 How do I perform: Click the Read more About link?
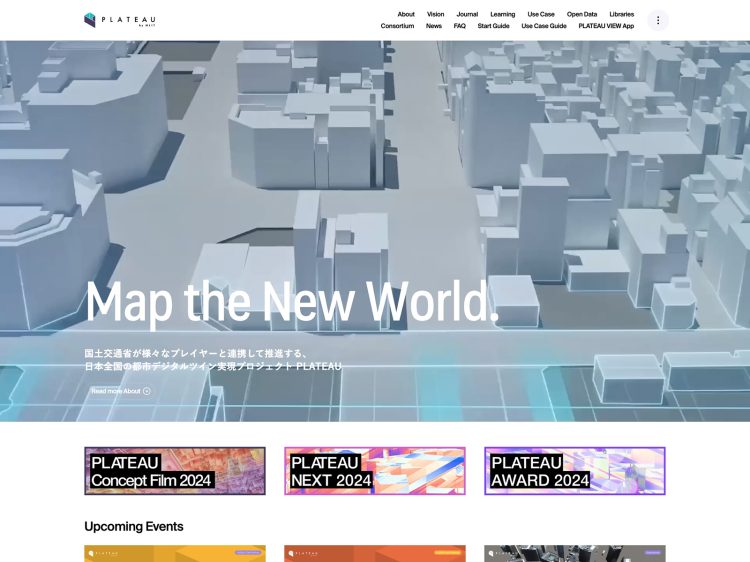click(x=121, y=391)
